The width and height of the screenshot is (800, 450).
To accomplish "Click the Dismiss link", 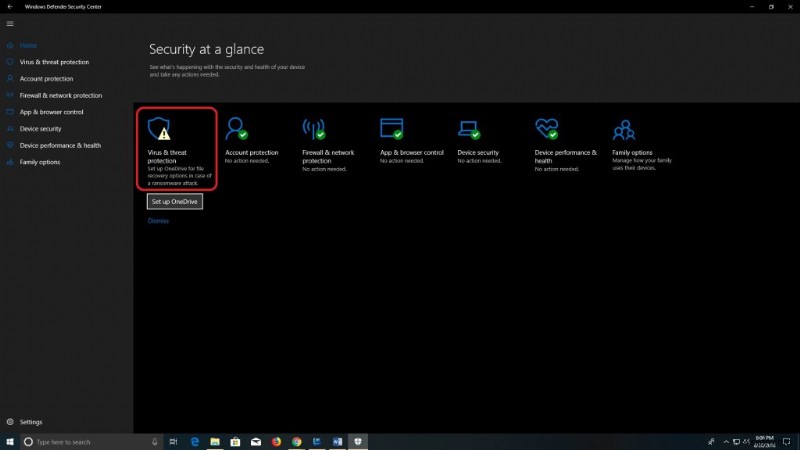I will [x=158, y=221].
